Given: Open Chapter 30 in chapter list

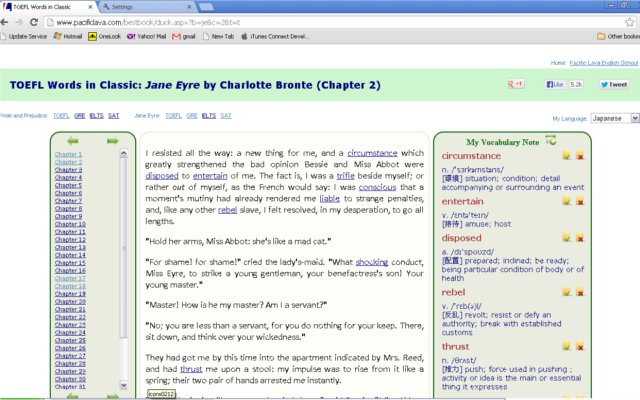Looking at the screenshot, I should pyautogui.click(x=70, y=379).
